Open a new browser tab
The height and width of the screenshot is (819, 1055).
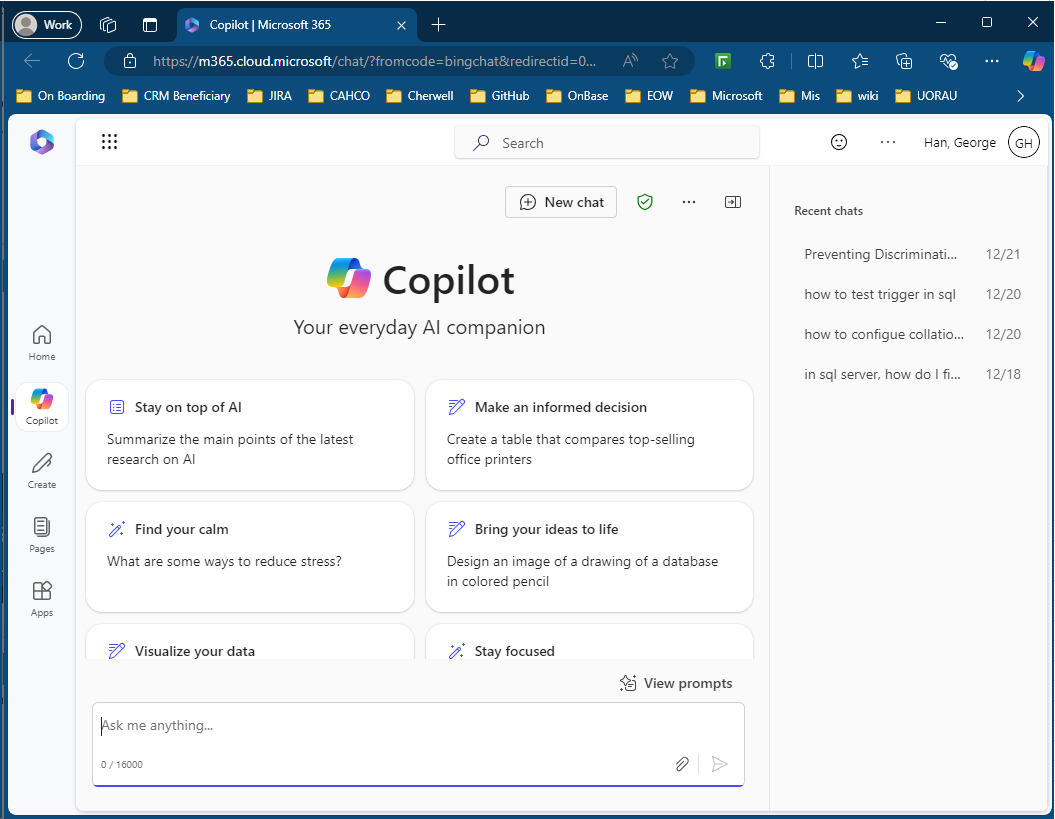438,25
